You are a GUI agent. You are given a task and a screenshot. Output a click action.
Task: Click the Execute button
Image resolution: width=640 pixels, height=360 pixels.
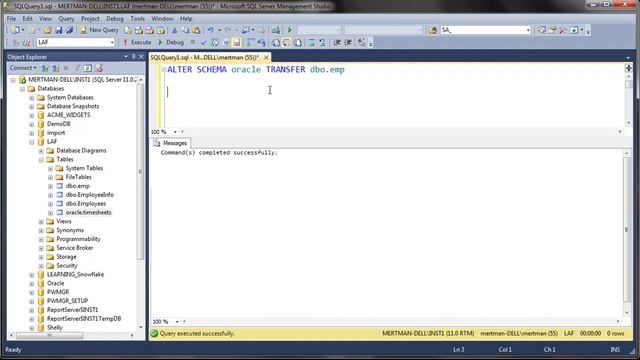click(137, 42)
